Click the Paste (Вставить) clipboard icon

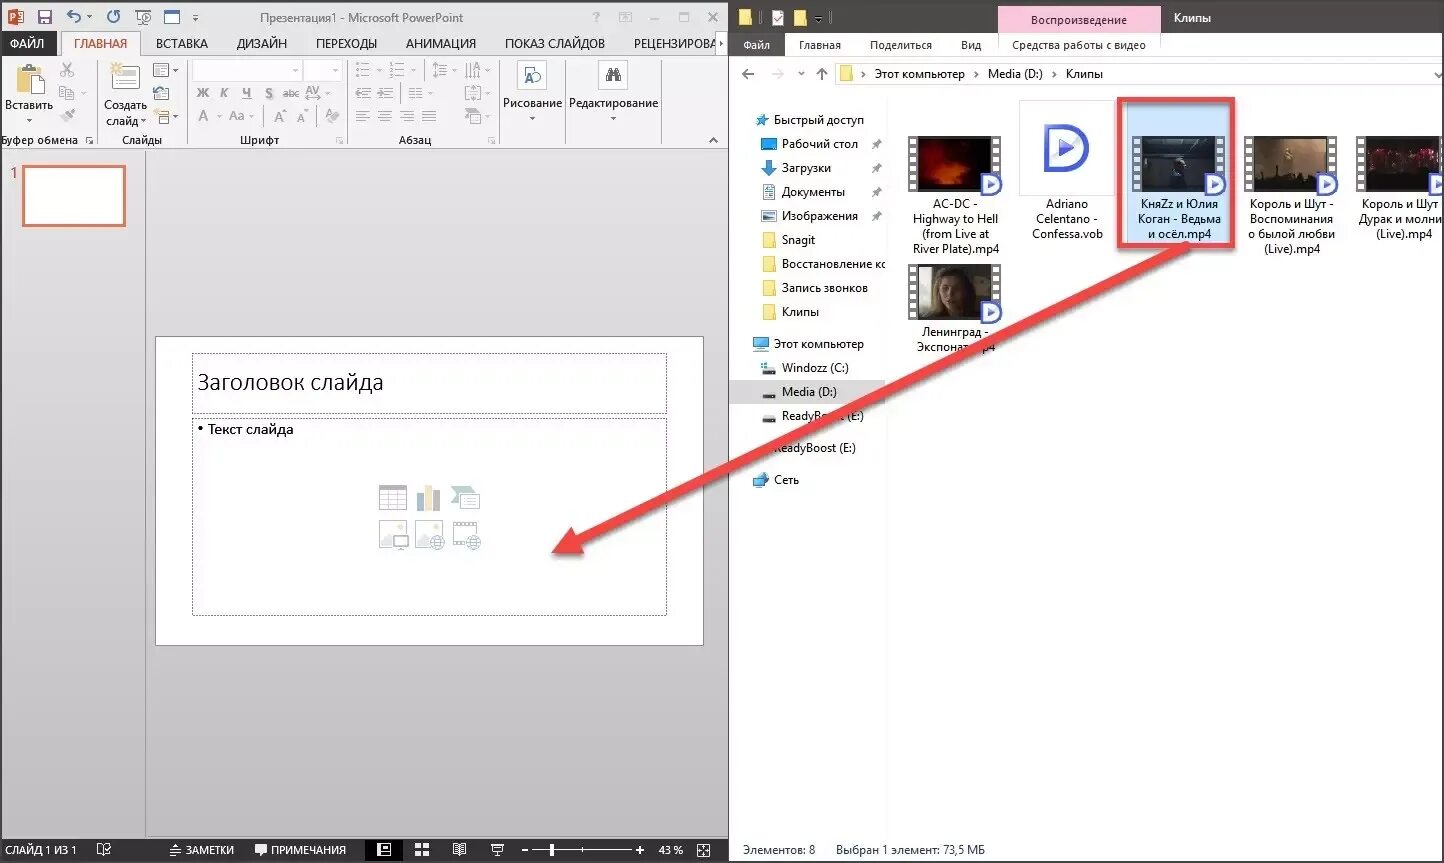tap(29, 81)
